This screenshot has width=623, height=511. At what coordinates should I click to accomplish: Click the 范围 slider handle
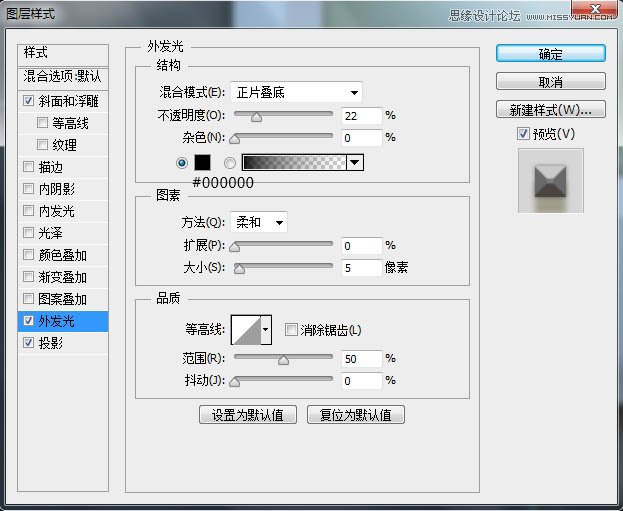283,360
